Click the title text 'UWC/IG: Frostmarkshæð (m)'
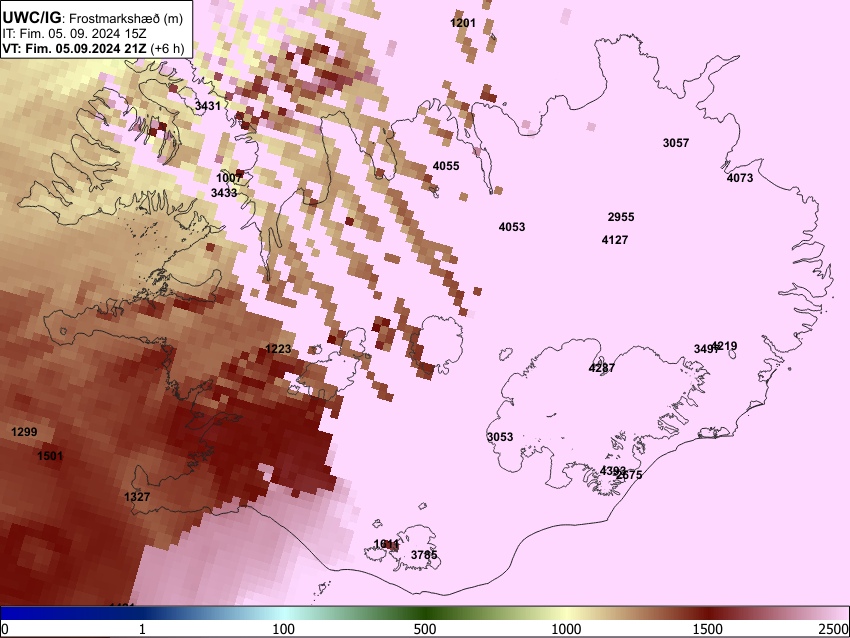 click(x=93, y=17)
